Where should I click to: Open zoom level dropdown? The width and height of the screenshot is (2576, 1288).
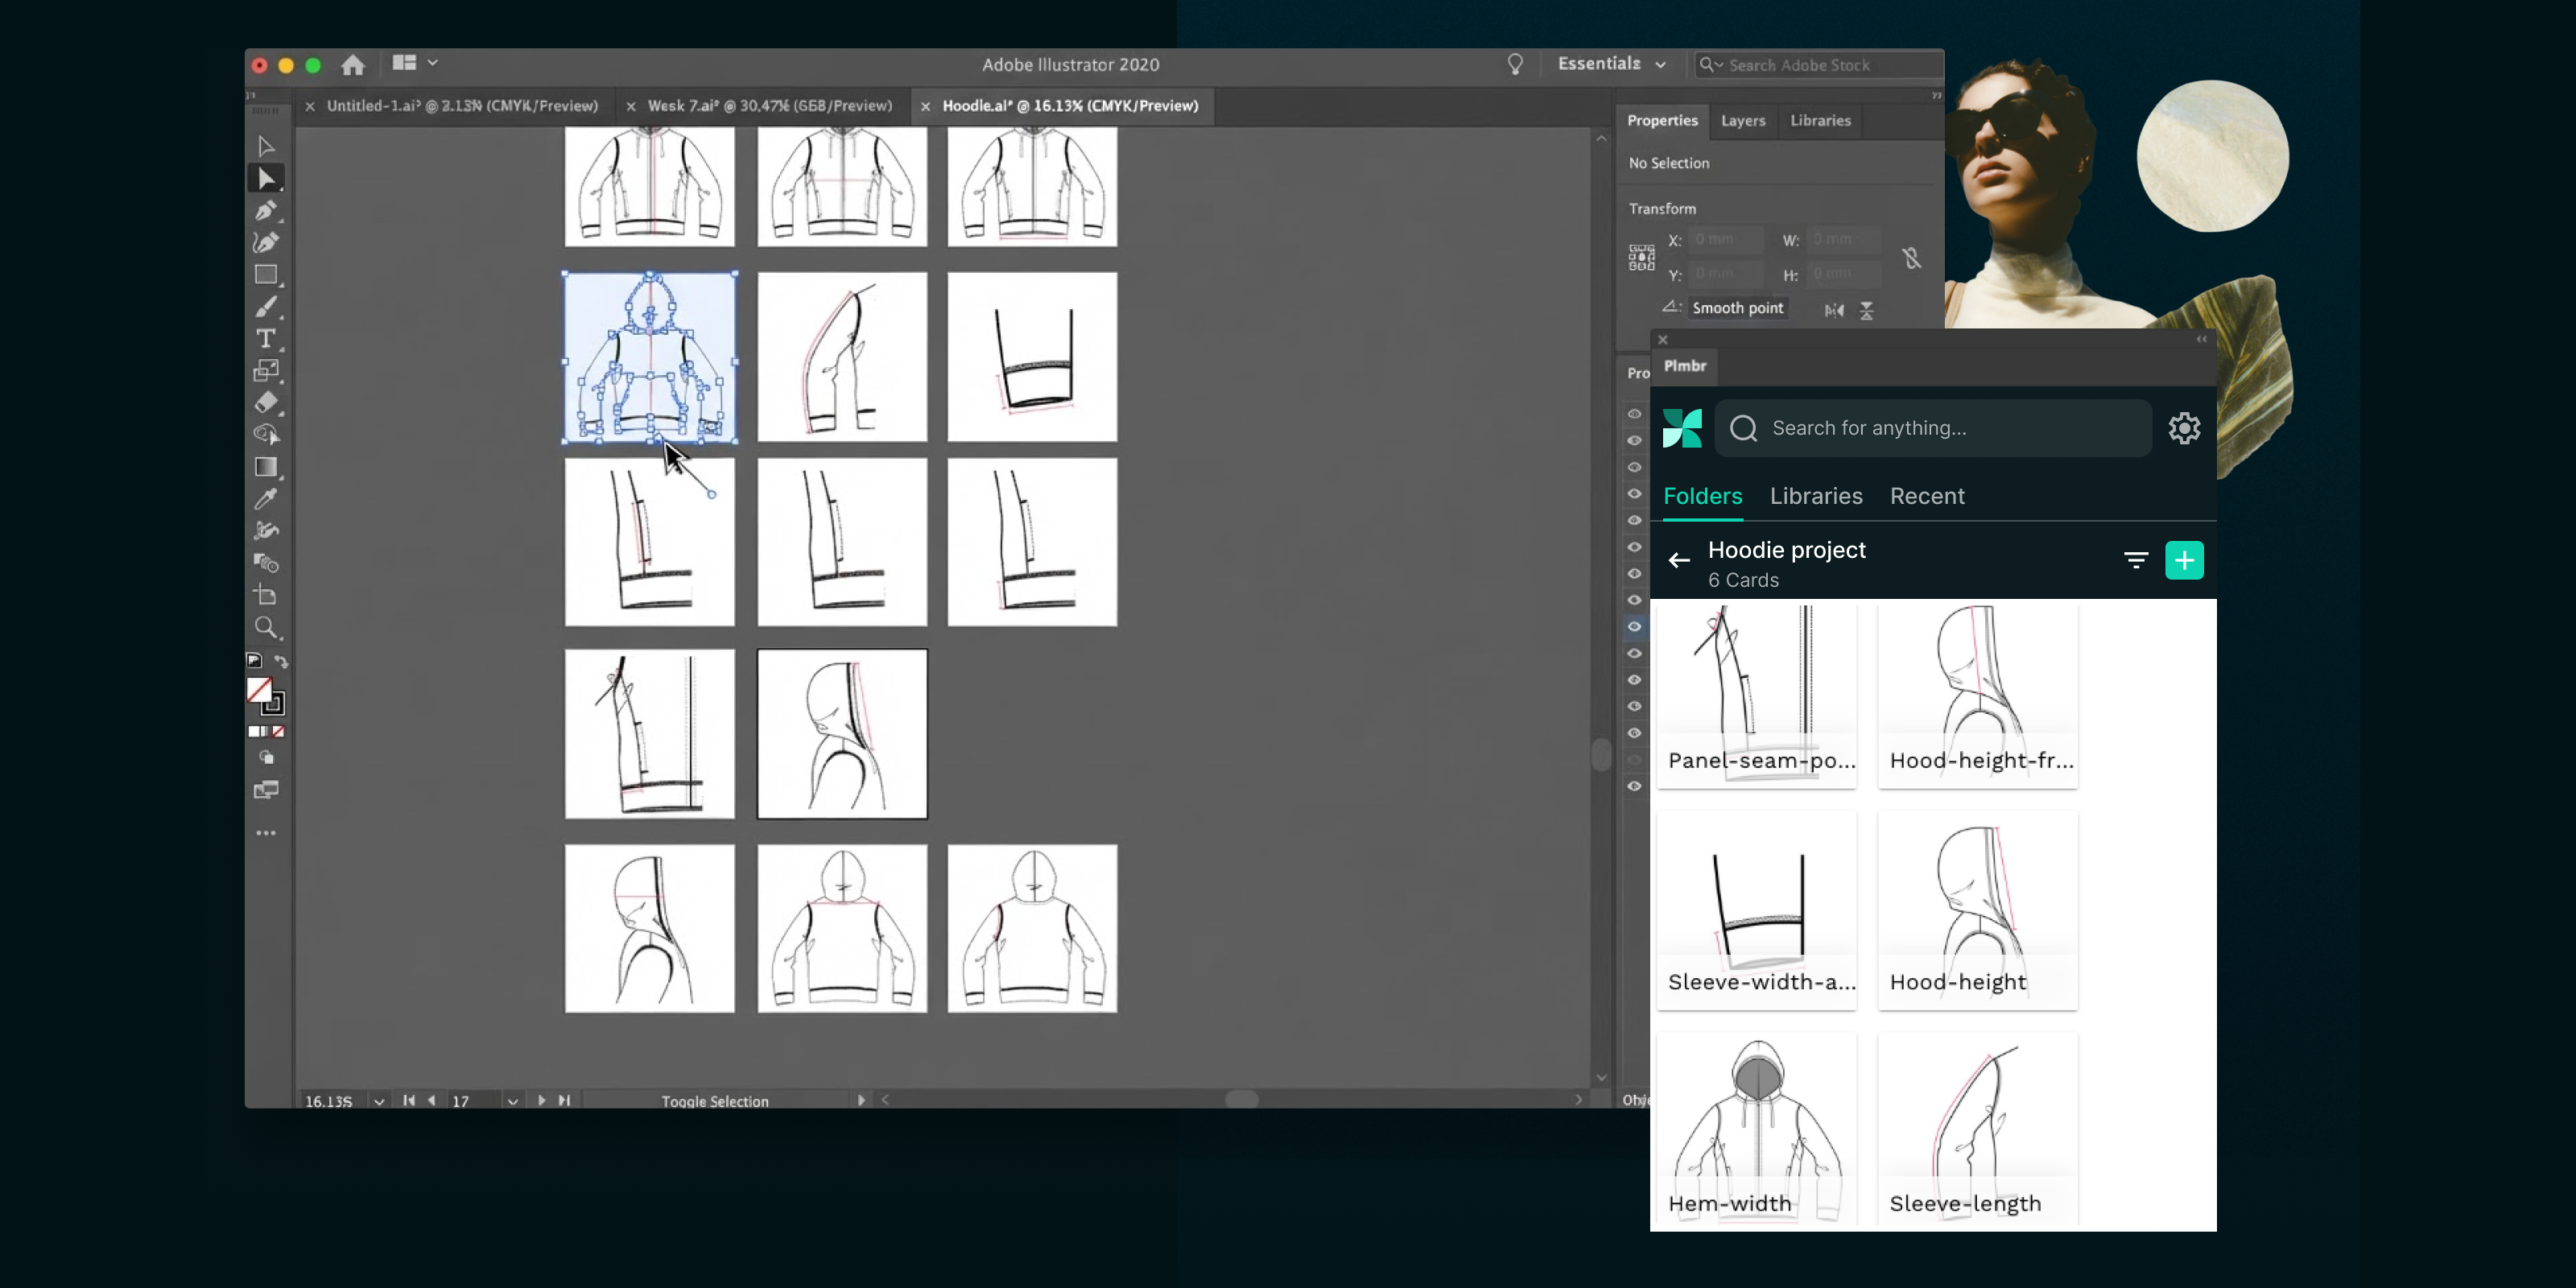click(379, 1101)
